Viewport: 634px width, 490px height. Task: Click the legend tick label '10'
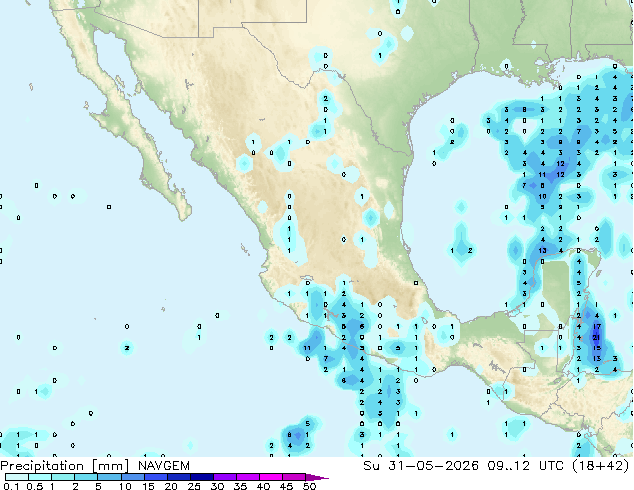coord(125,486)
